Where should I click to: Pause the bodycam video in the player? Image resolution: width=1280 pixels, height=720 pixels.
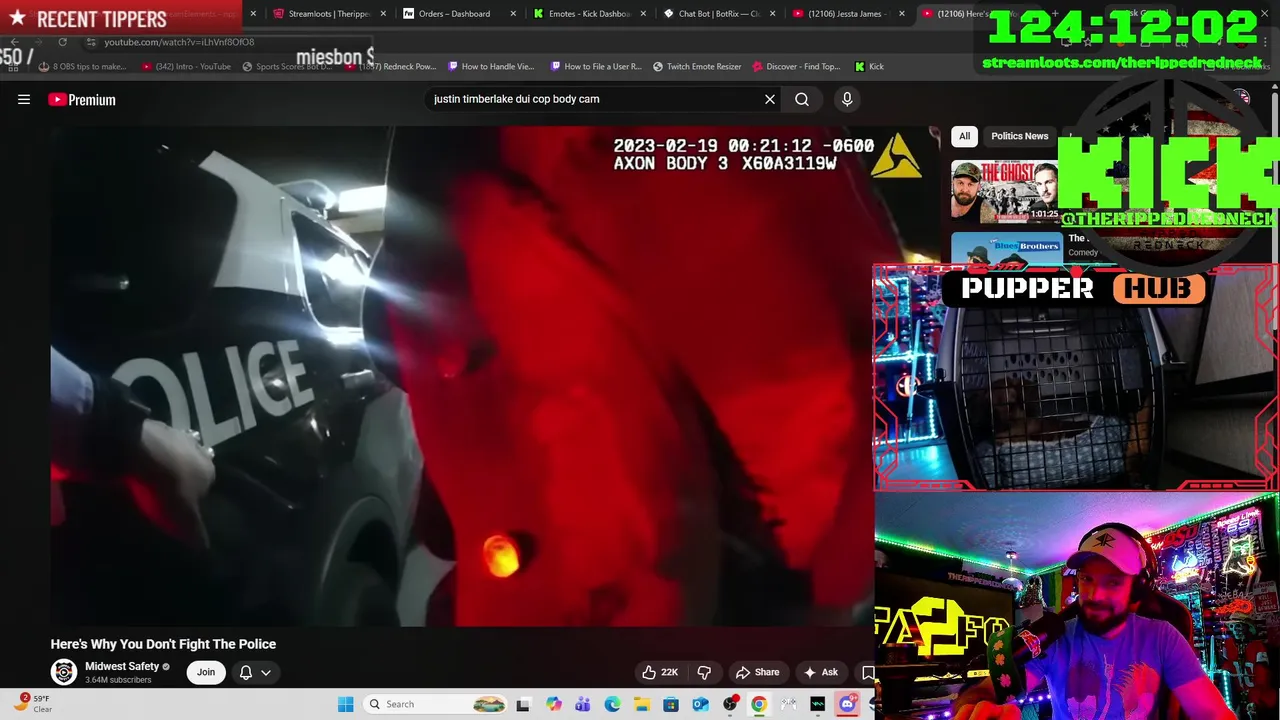coord(462,375)
